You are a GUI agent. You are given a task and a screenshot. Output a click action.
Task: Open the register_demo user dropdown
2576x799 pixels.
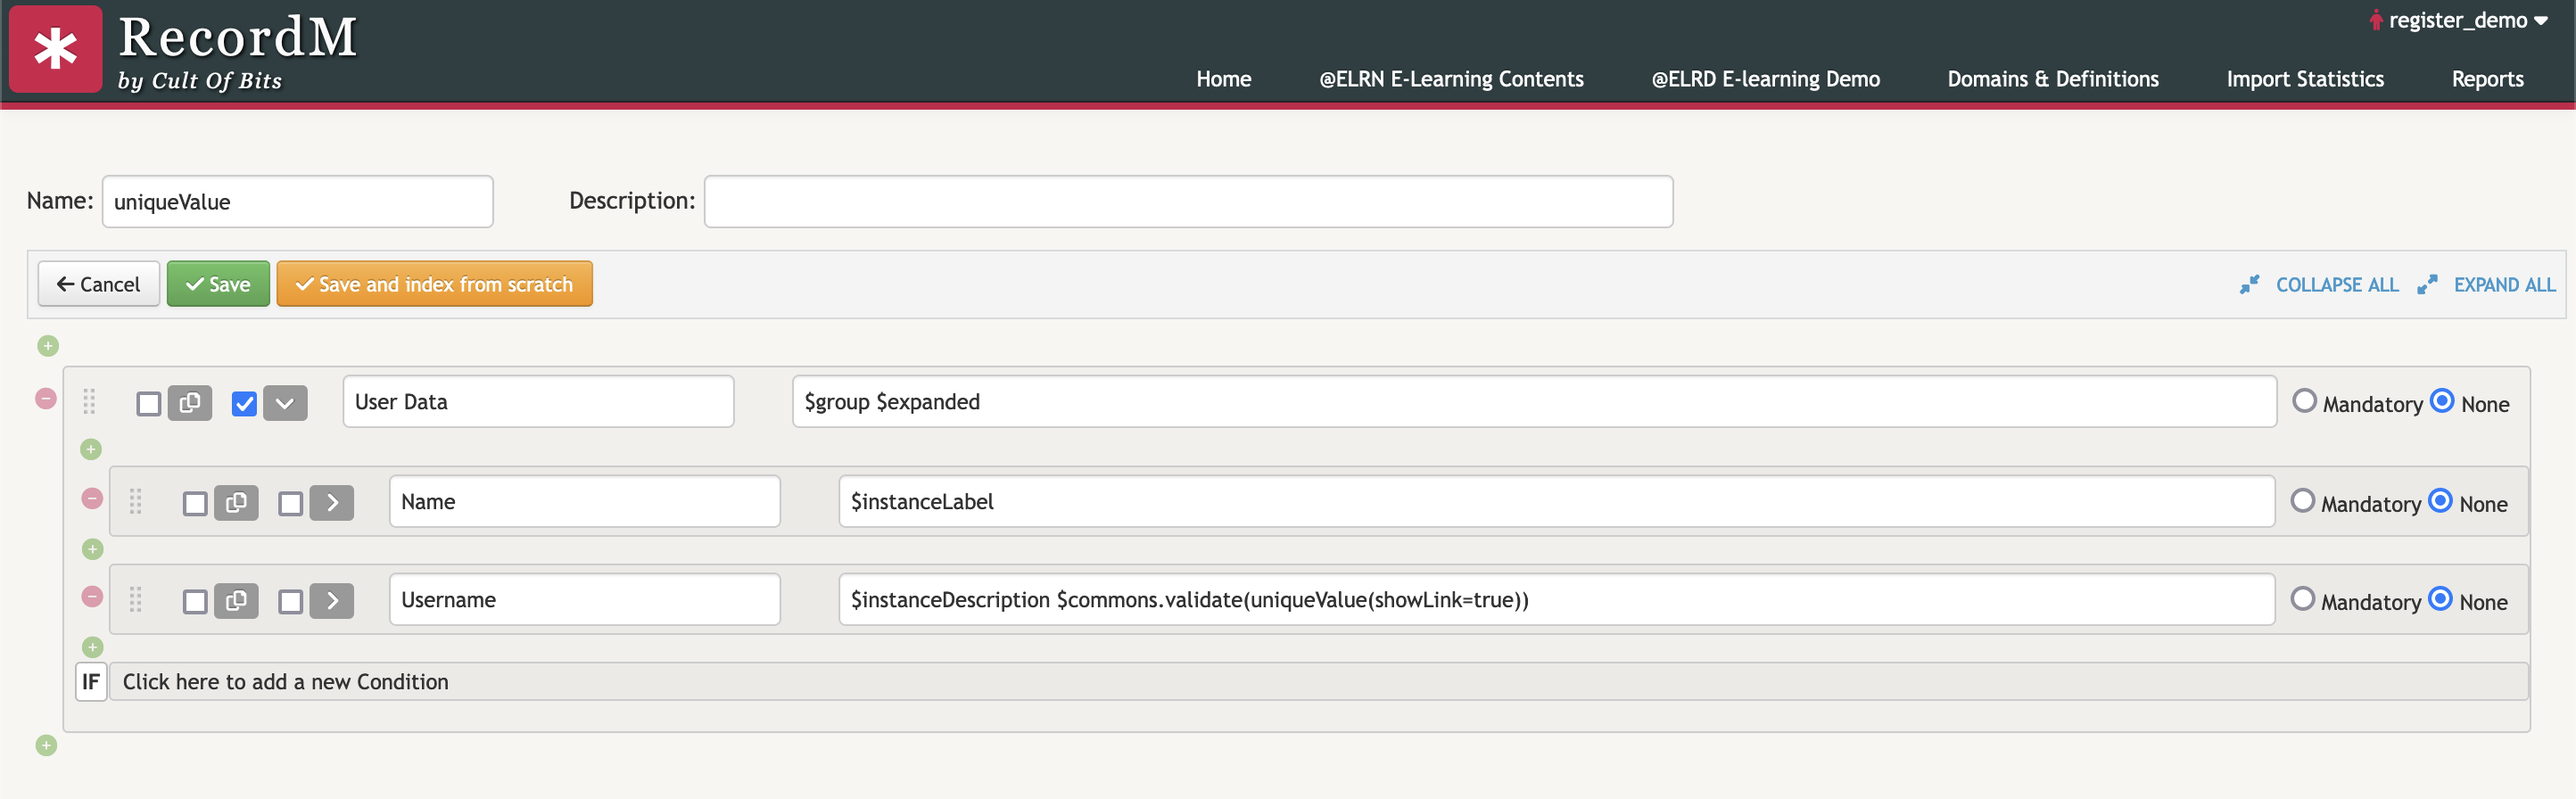pyautogui.click(x=2458, y=20)
